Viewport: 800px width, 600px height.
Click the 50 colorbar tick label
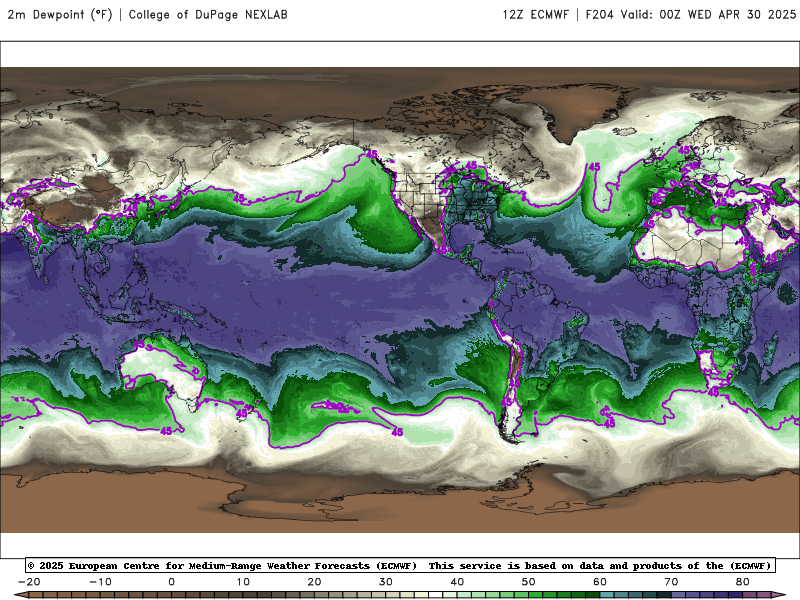pyautogui.click(x=529, y=582)
